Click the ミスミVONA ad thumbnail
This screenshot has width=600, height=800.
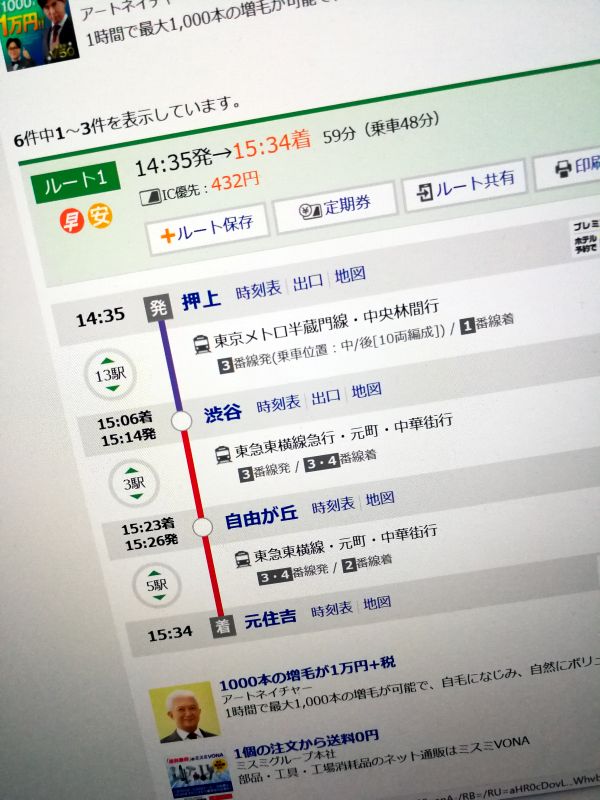(199, 773)
